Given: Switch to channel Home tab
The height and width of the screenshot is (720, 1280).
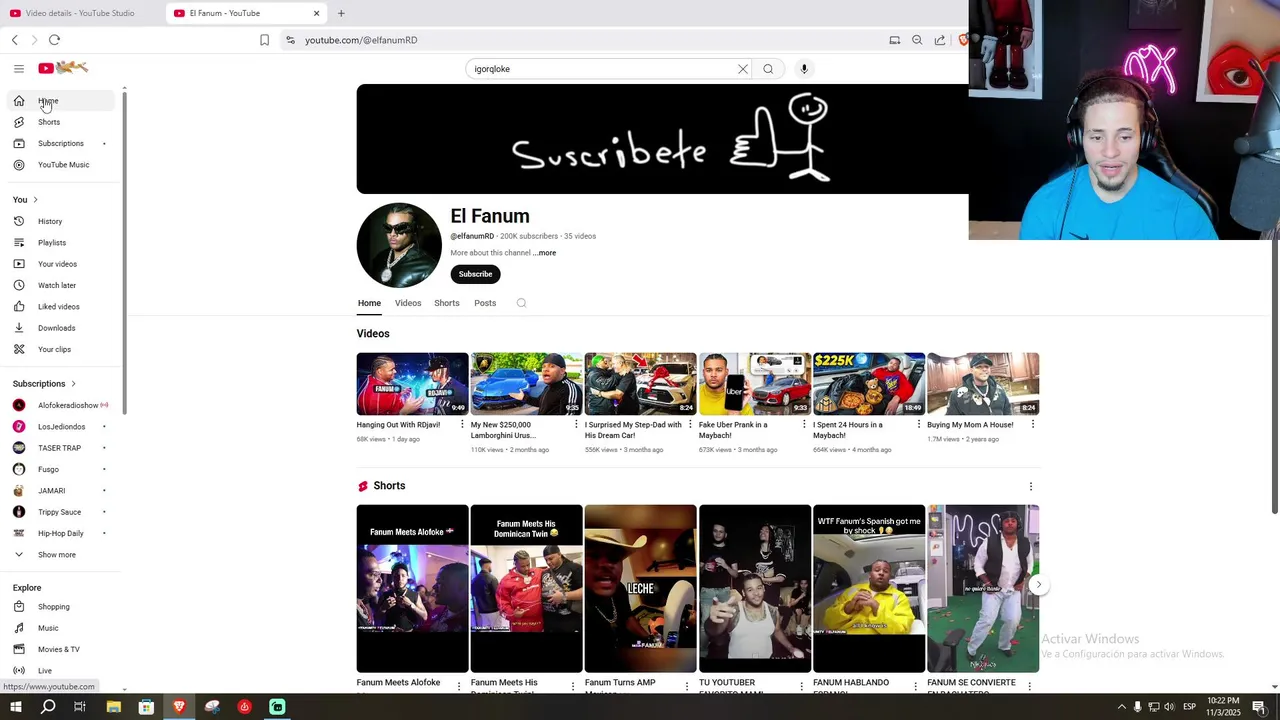Looking at the screenshot, I should (369, 303).
